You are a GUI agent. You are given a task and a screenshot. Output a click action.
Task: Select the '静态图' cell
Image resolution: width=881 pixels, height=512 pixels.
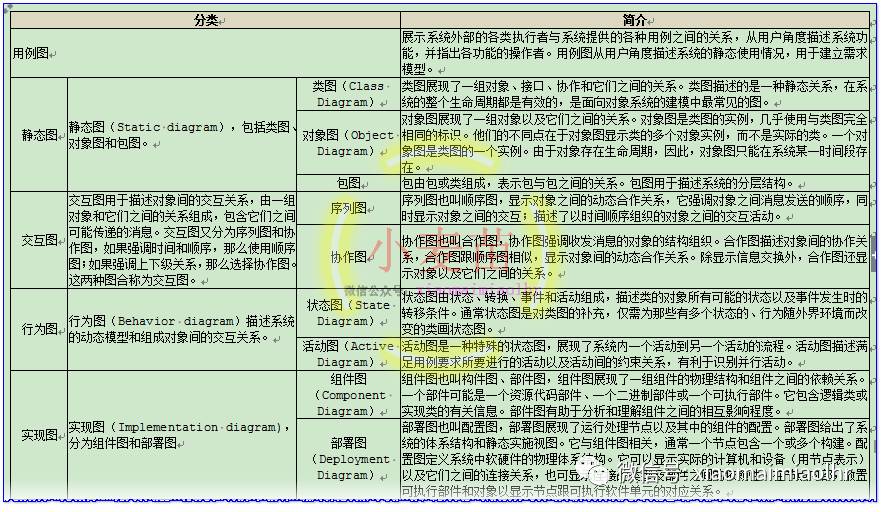(x=39, y=135)
